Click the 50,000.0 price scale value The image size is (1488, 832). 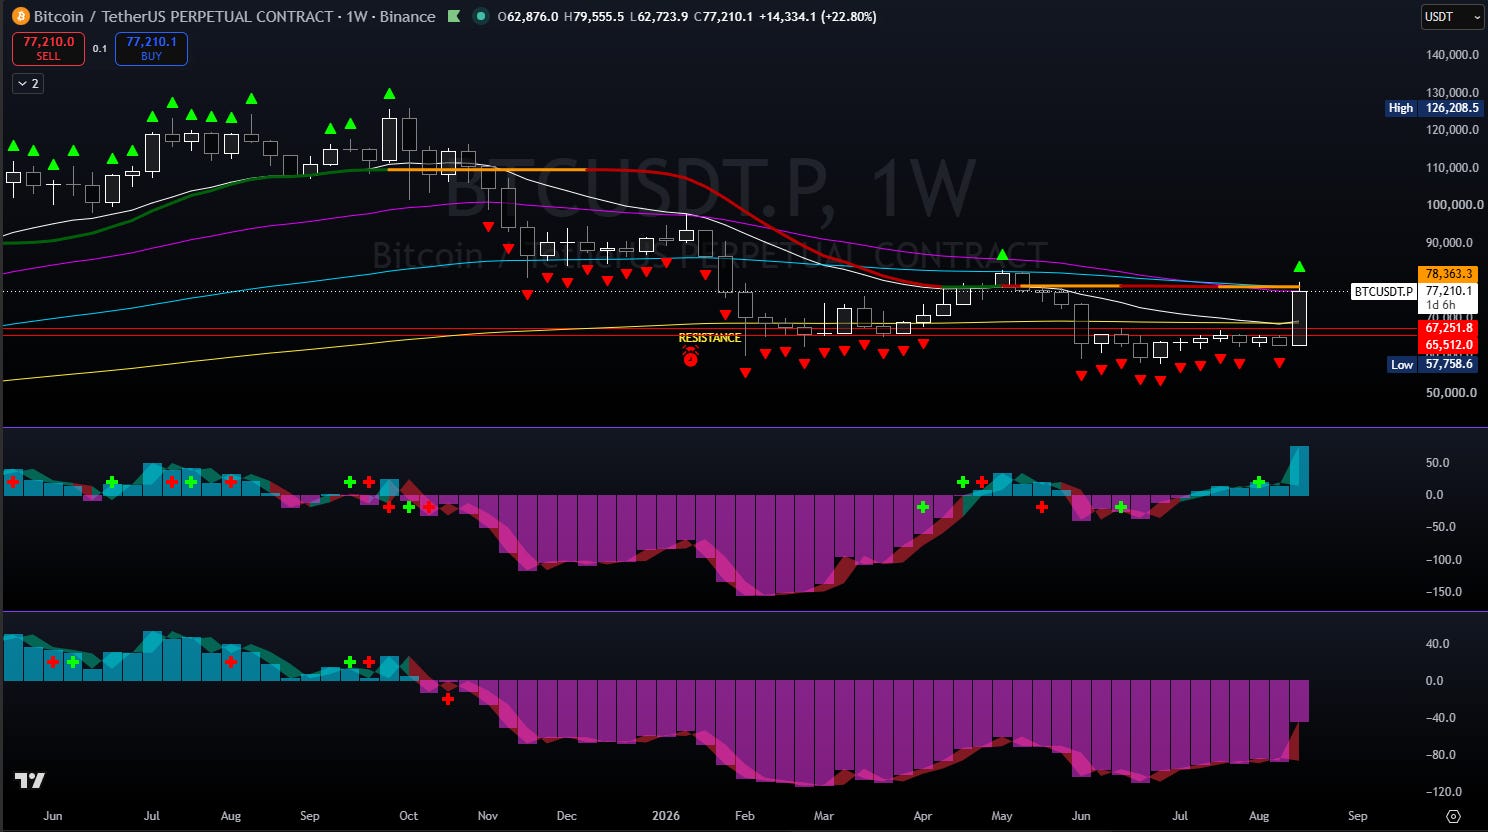1451,392
